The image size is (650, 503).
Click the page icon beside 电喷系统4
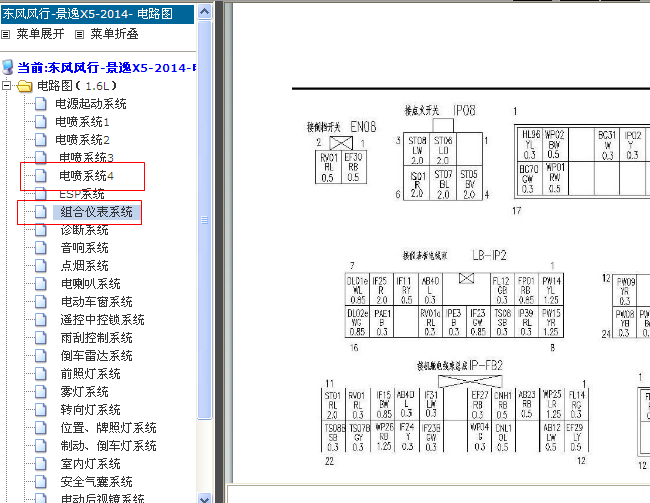click(41, 176)
